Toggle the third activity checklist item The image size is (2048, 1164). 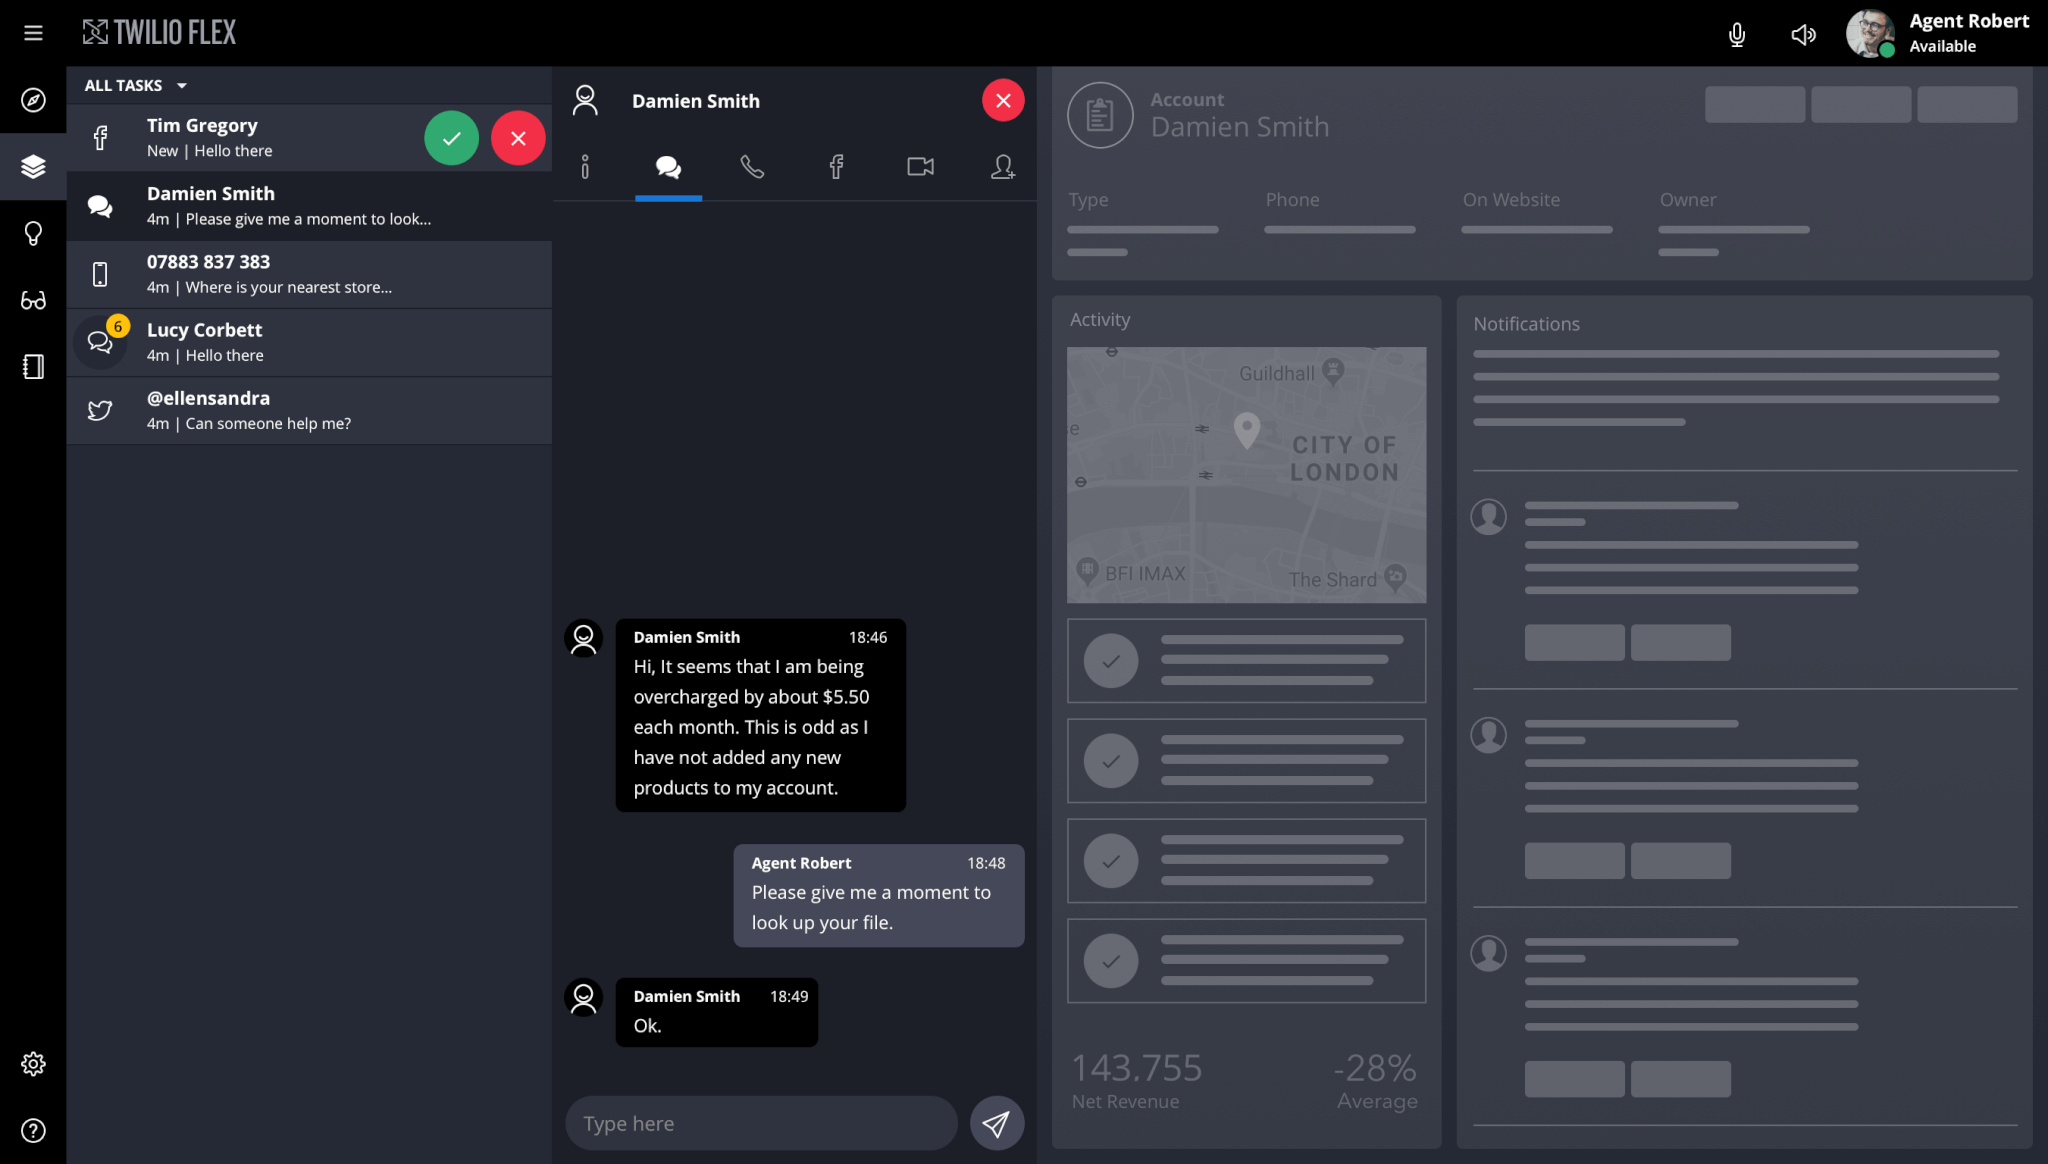[x=1111, y=860]
